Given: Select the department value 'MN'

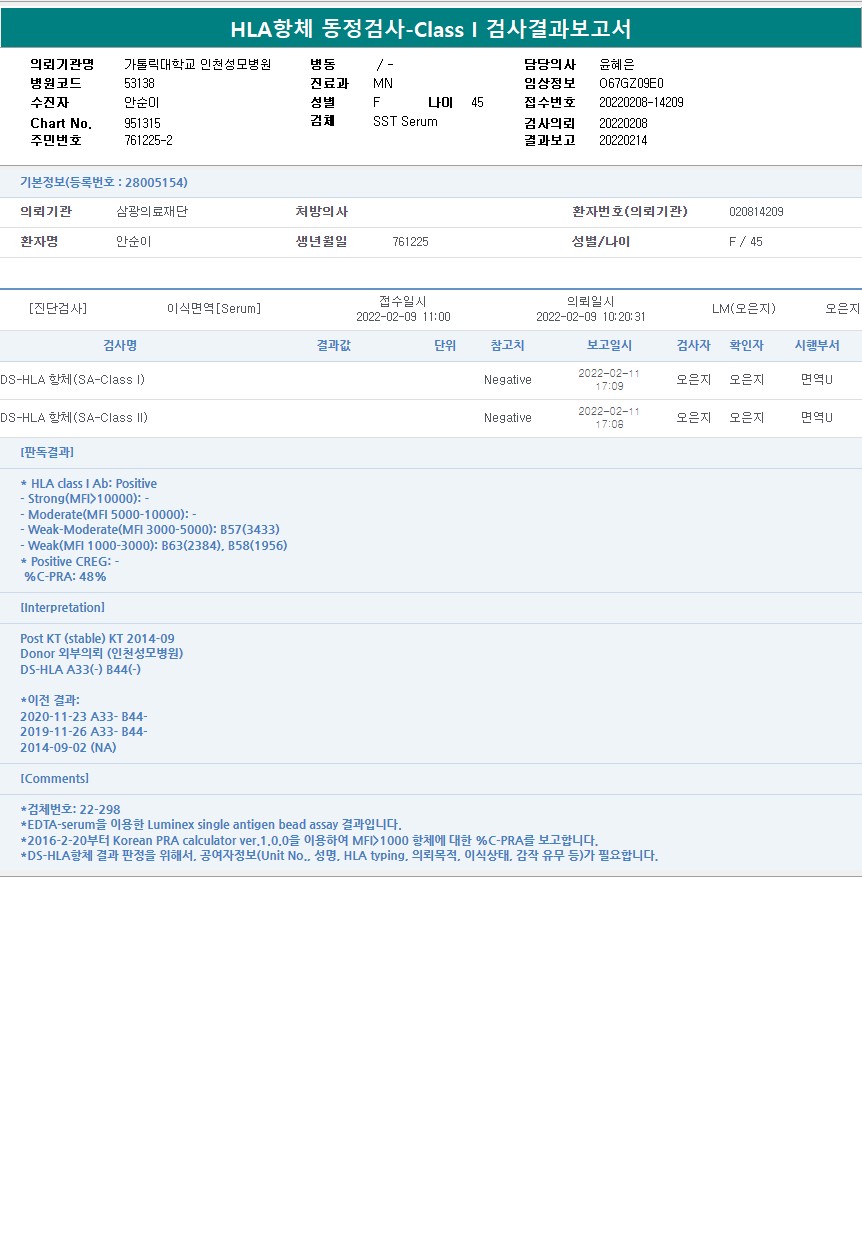Looking at the screenshot, I should pyautogui.click(x=383, y=83).
